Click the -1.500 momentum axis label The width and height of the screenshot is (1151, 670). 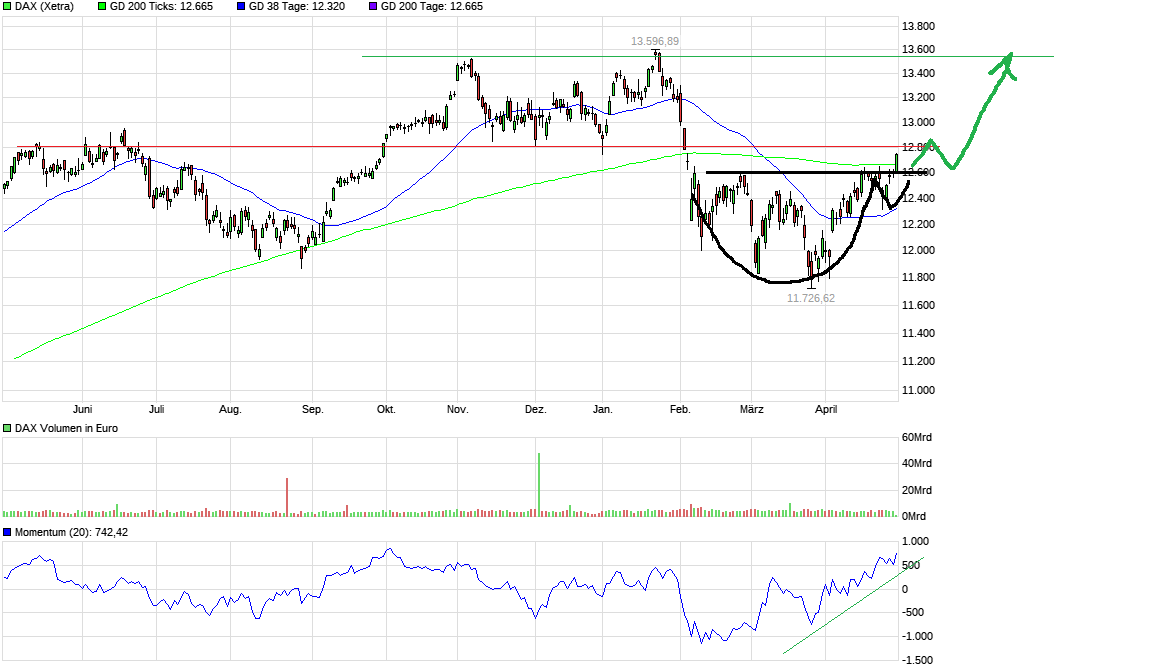coord(918,660)
